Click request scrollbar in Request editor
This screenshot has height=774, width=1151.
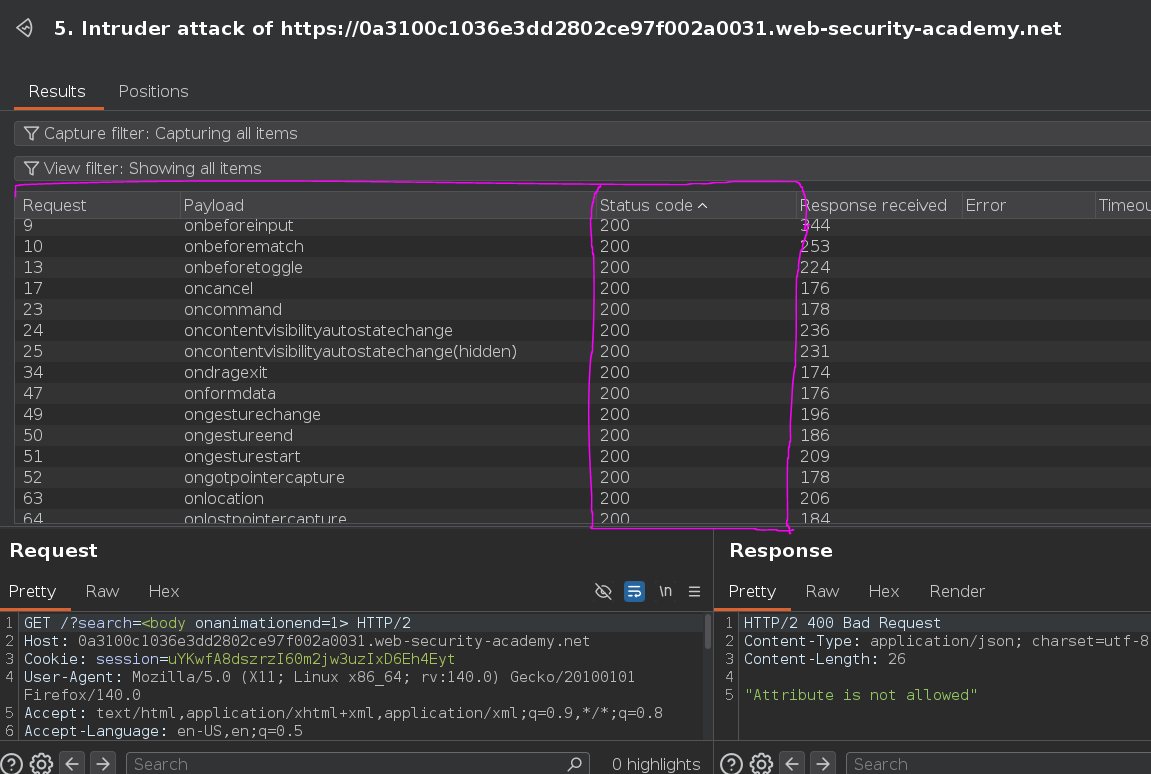point(708,632)
